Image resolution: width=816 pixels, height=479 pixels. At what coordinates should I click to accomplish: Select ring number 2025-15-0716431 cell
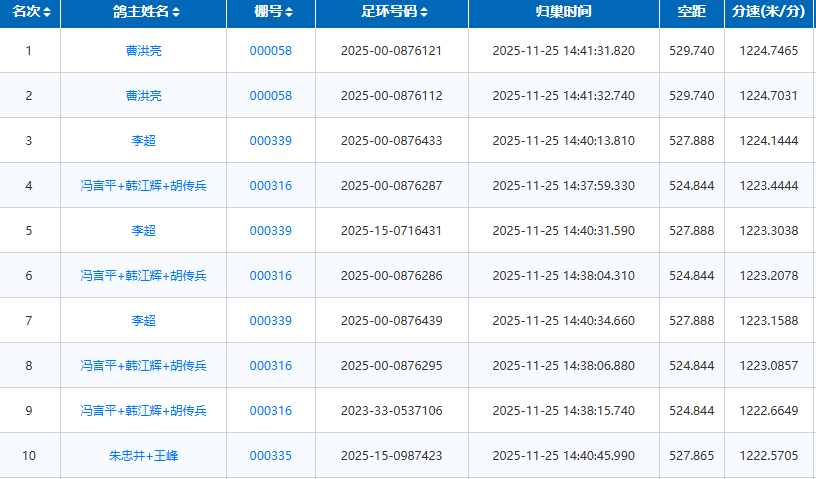[391, 231]
